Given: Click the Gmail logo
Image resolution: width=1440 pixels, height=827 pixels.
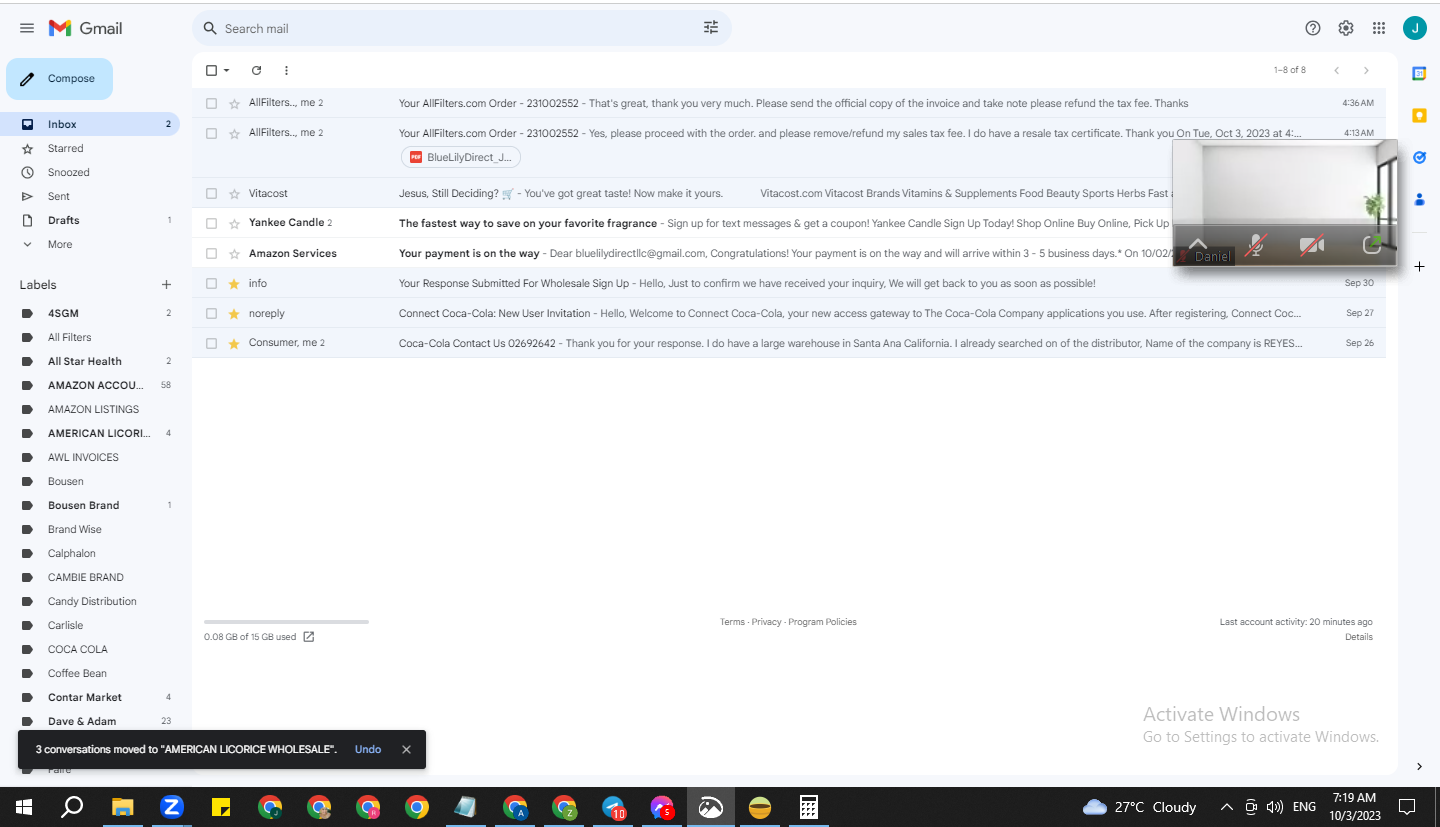Looking at the screenshot, I should click(86, 28).
